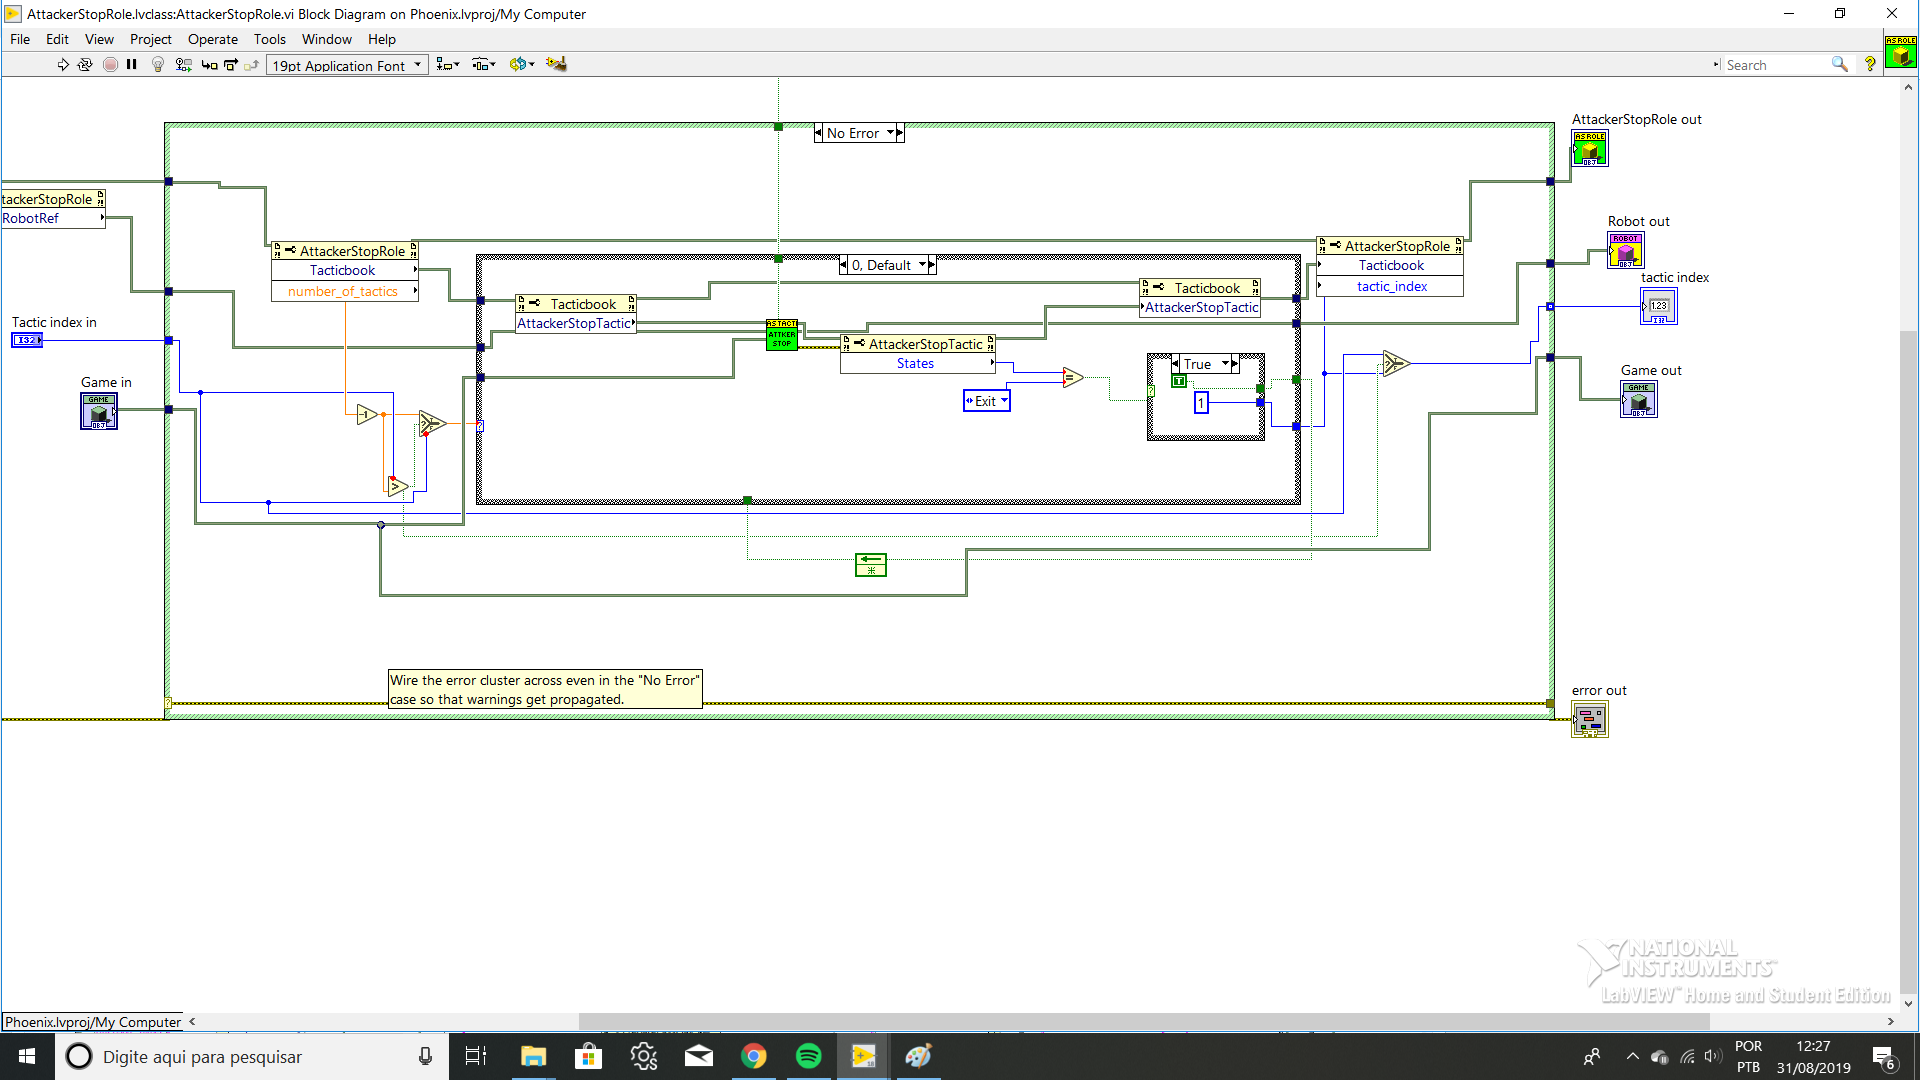Screen dimensions: 1920x1080
Task: Select the Greater Than comparison node
Action: pos(398,487)
